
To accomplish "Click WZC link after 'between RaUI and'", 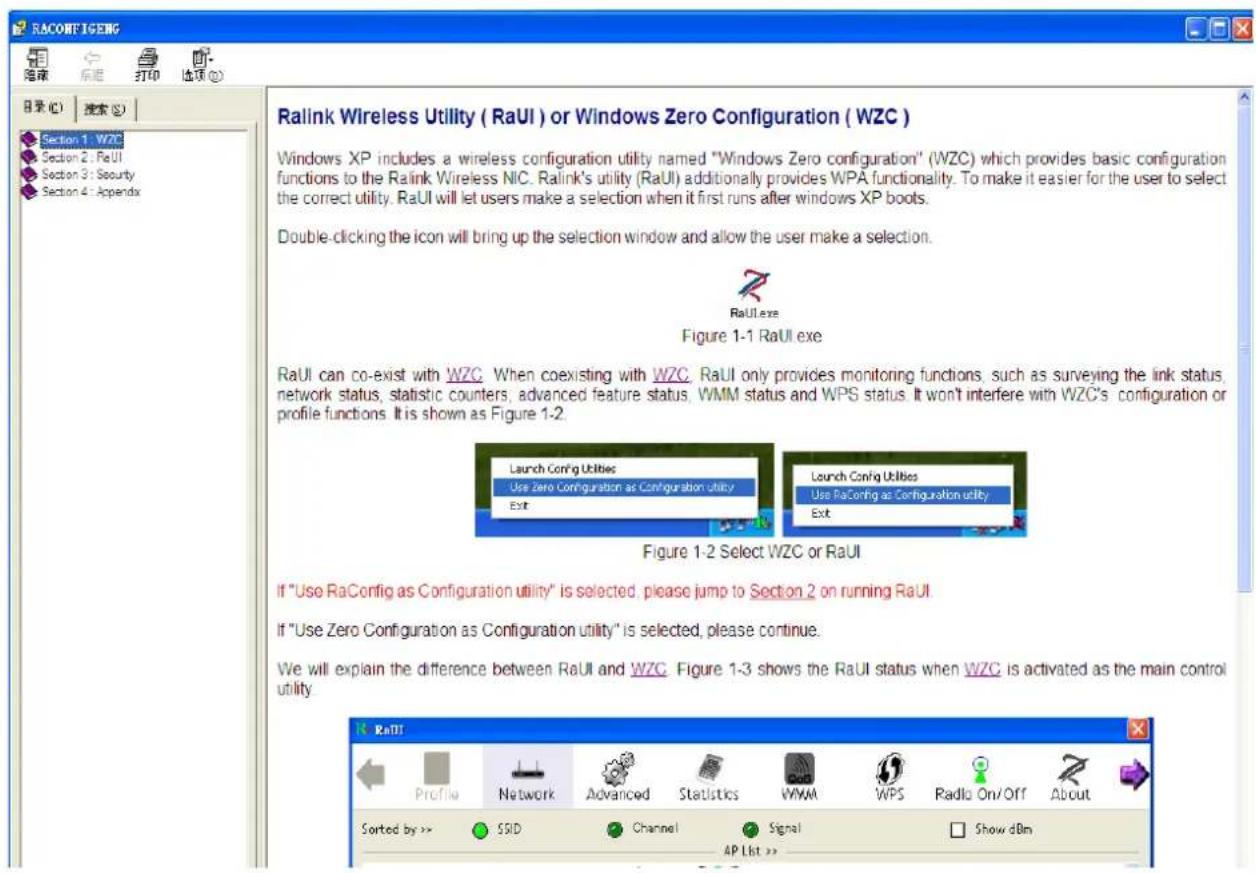I will 648,669.
